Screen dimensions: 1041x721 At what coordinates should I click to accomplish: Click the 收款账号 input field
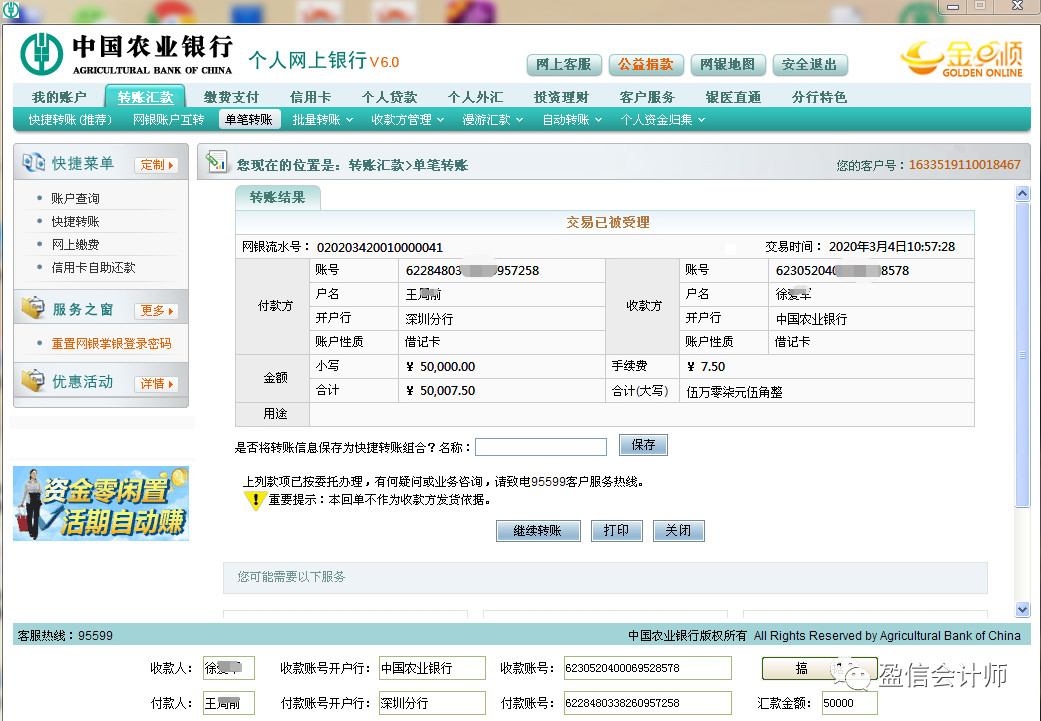pos(647,668)
